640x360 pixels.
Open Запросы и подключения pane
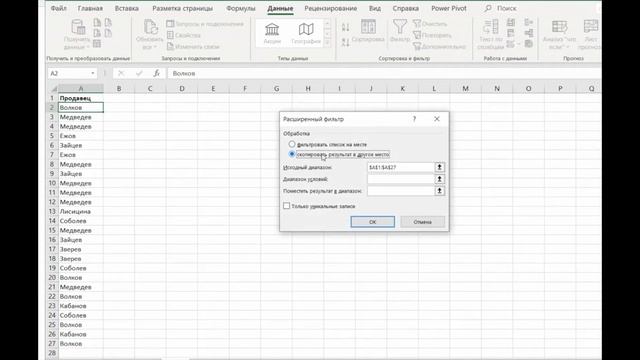[x=205, y=24]
